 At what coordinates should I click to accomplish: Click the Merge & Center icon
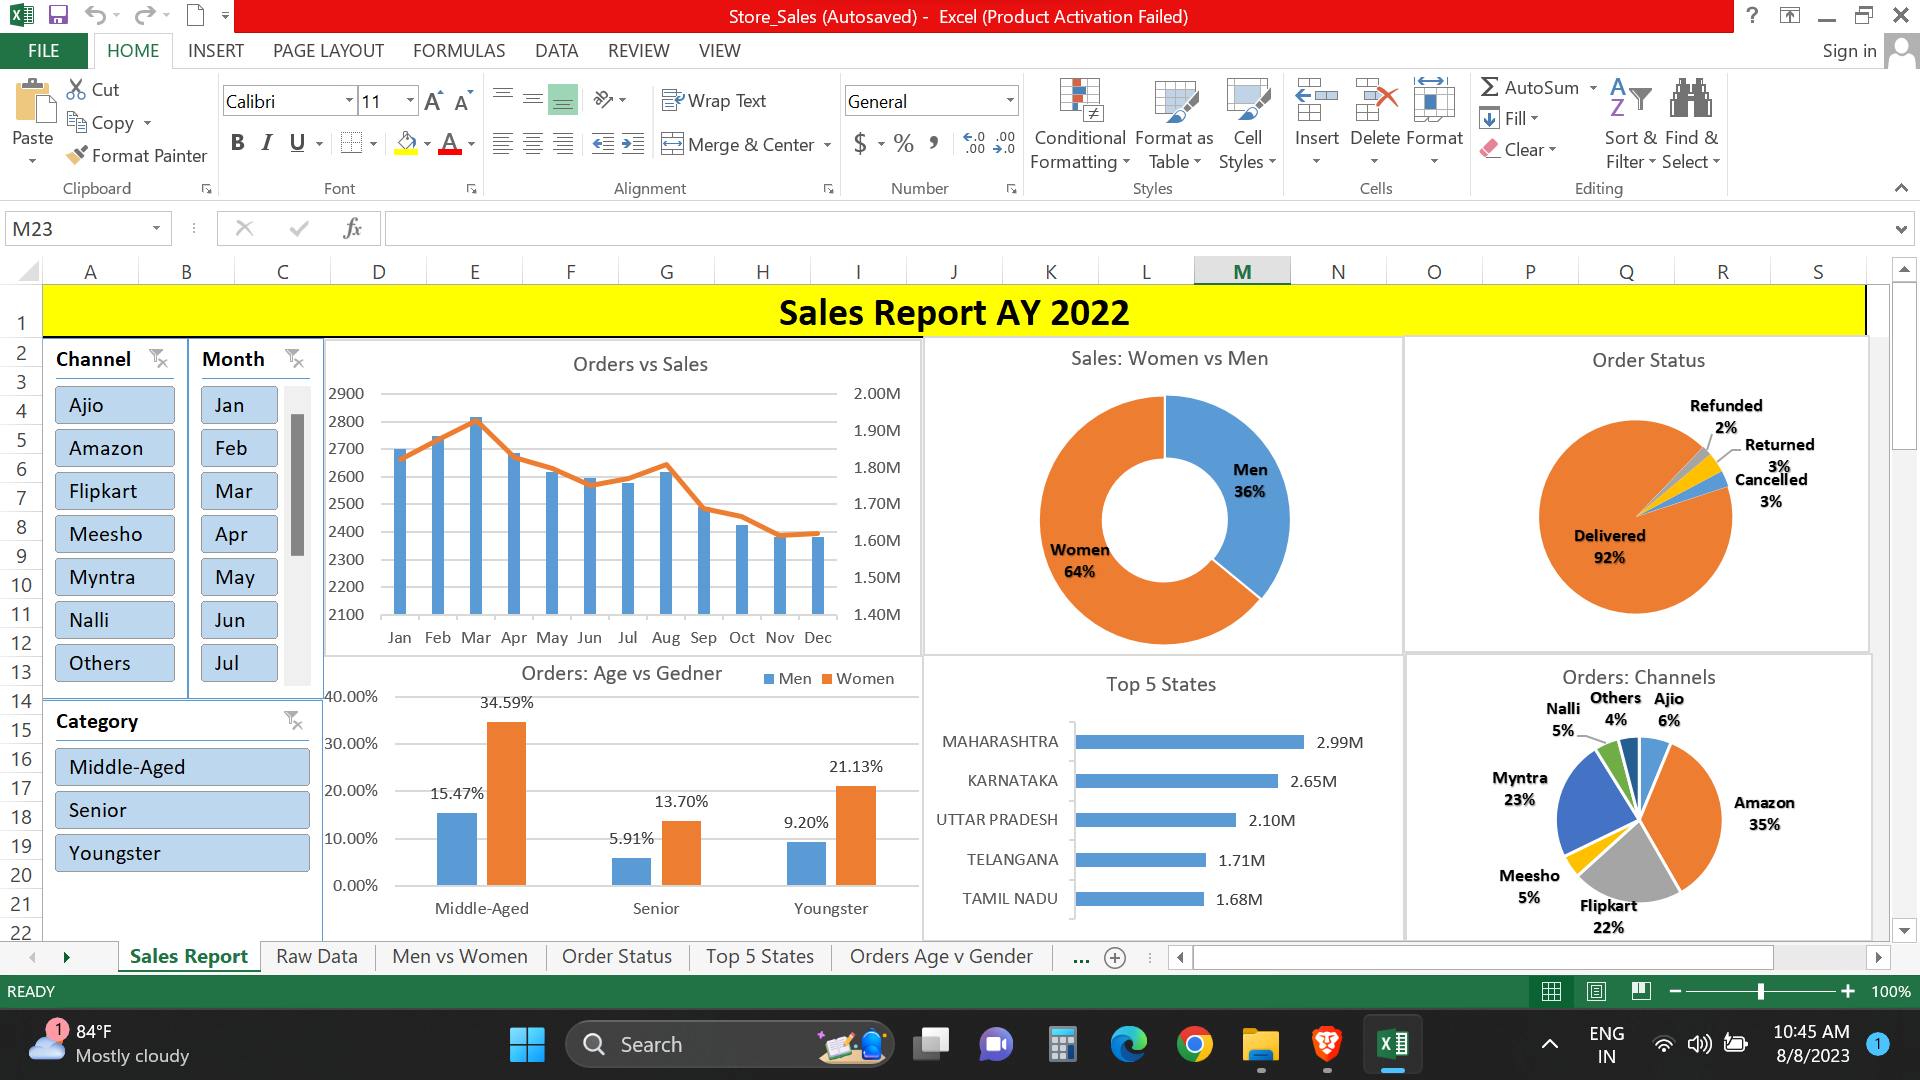coord(672,145)
